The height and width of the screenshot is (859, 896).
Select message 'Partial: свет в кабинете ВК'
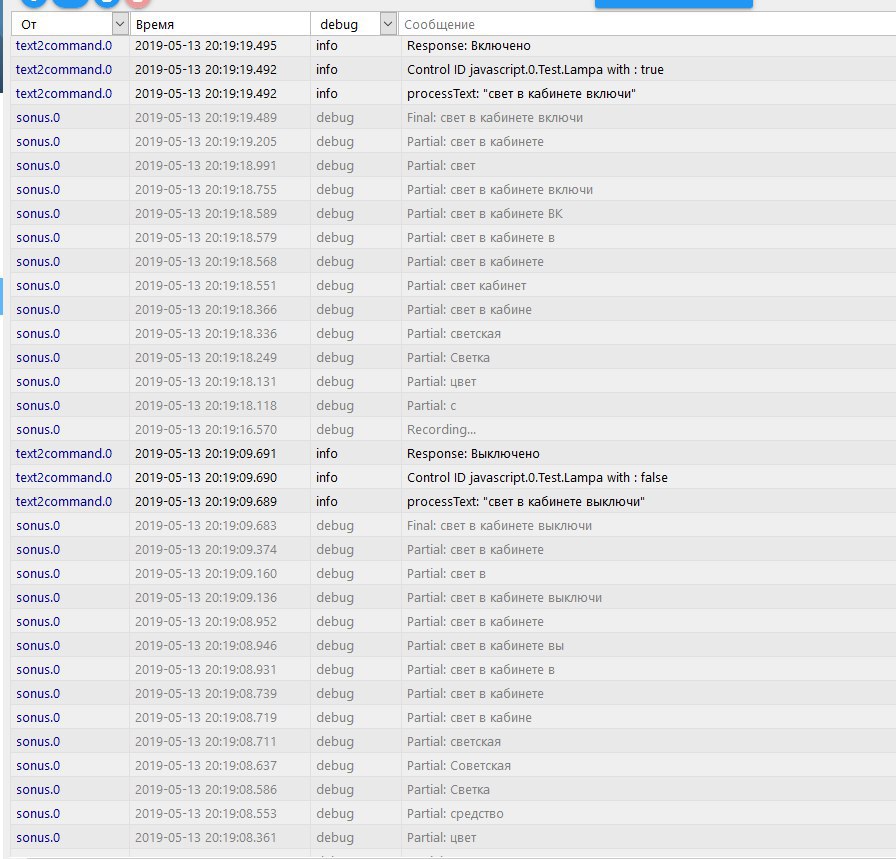485,214
